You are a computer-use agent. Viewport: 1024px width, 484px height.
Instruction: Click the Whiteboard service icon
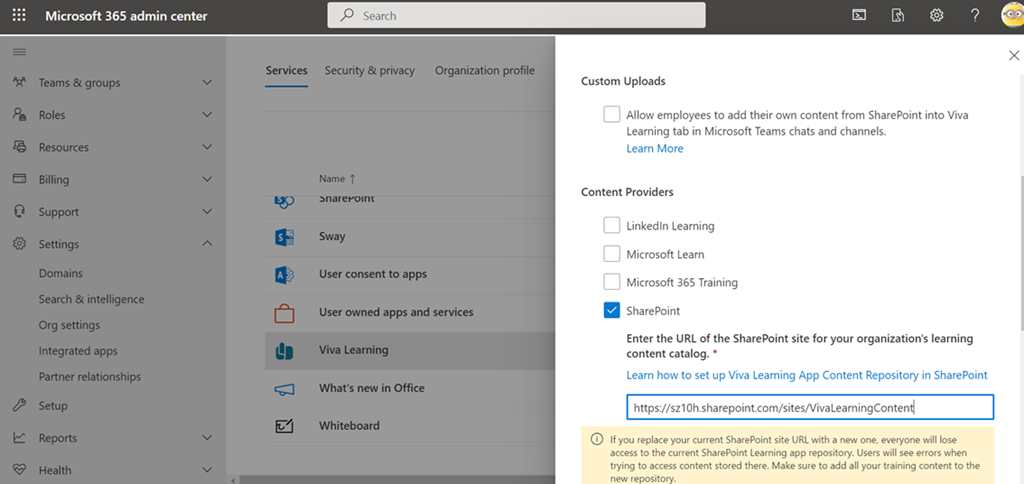click(284, 426)
